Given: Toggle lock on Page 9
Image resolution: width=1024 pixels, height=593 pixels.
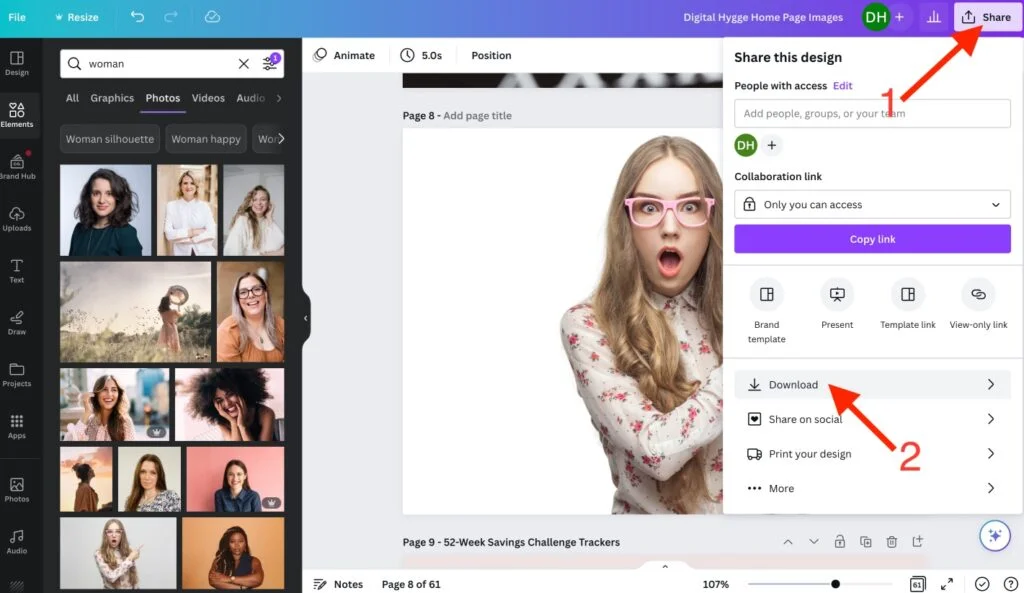Looking at the screenshot, I should coord(839,542).
